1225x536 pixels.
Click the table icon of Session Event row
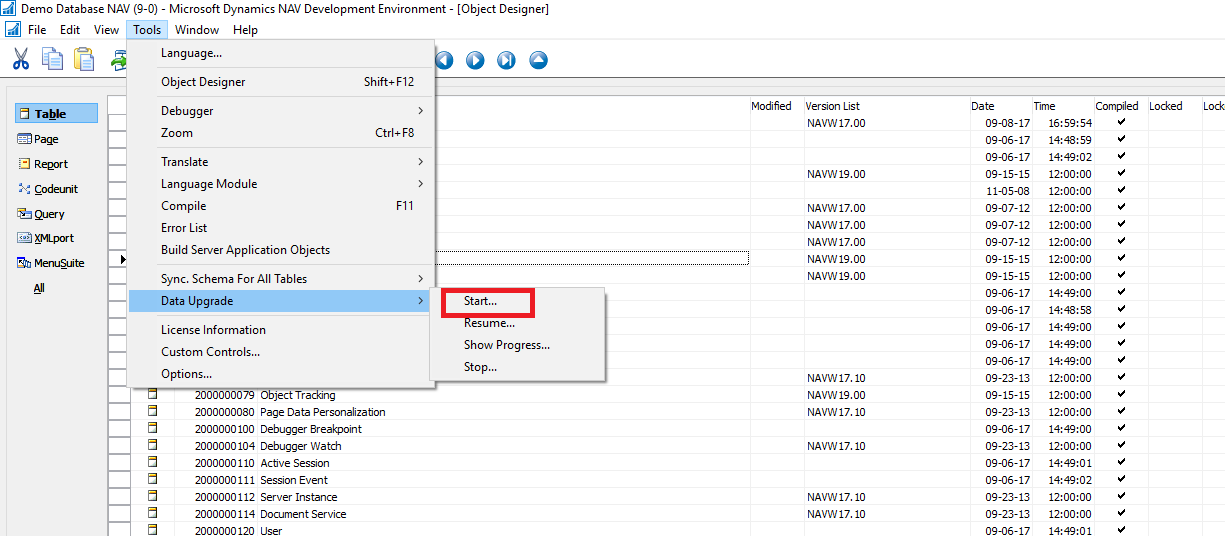(x=153, y=479)
